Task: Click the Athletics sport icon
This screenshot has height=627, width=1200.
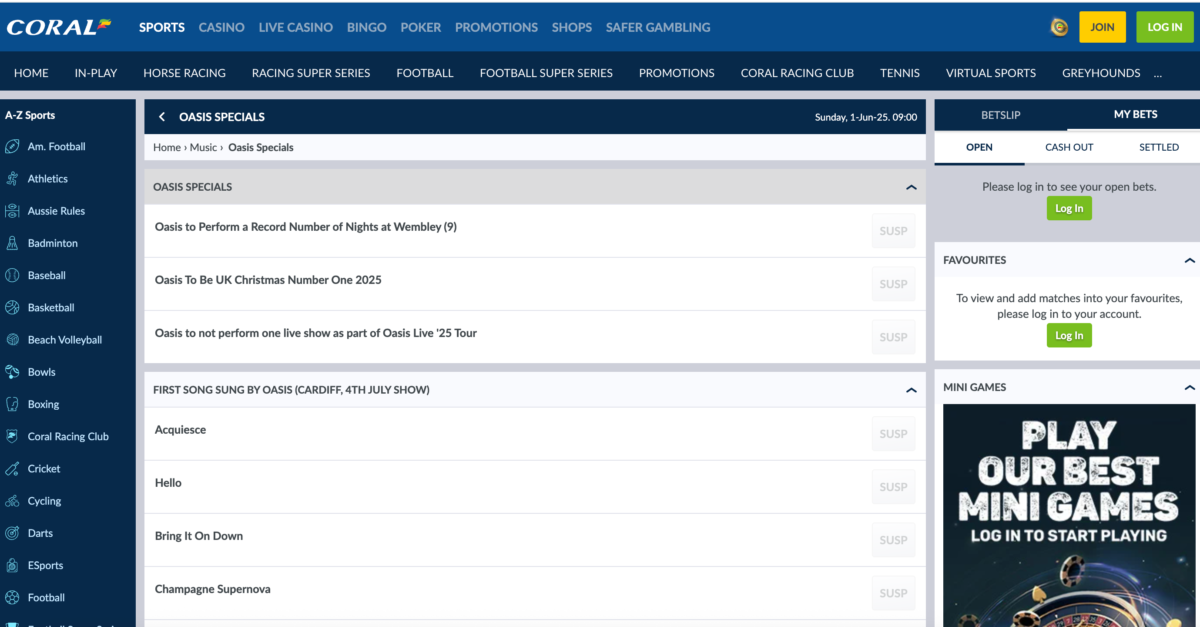Action: (12, 179)
